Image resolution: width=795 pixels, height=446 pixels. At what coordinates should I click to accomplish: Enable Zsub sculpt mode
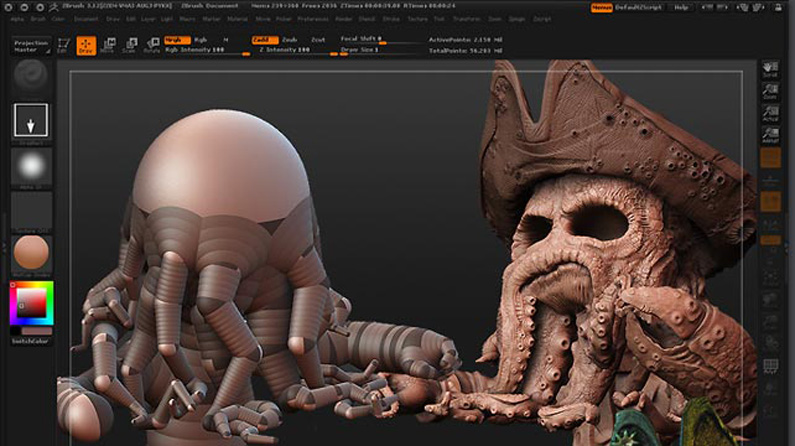click(289, 39)
